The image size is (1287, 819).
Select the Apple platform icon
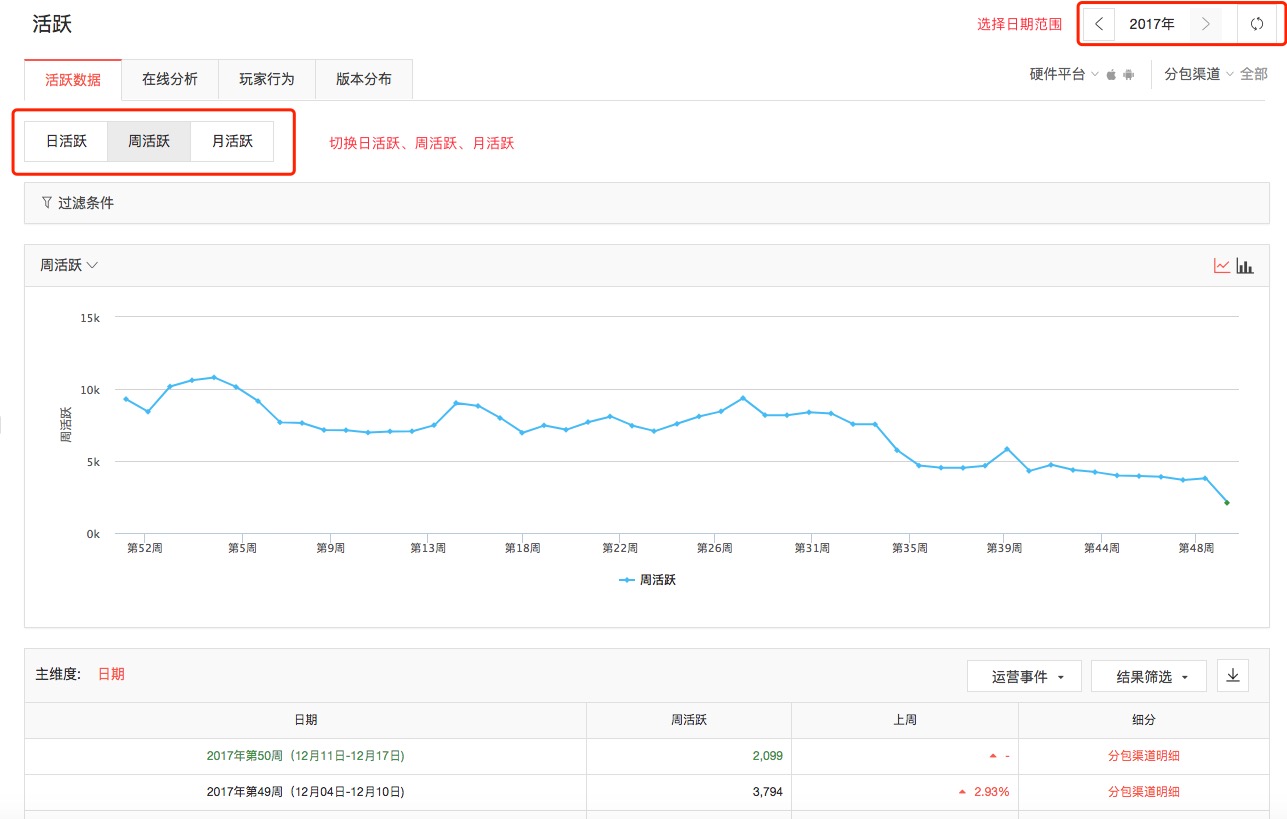pos(1111,75)
